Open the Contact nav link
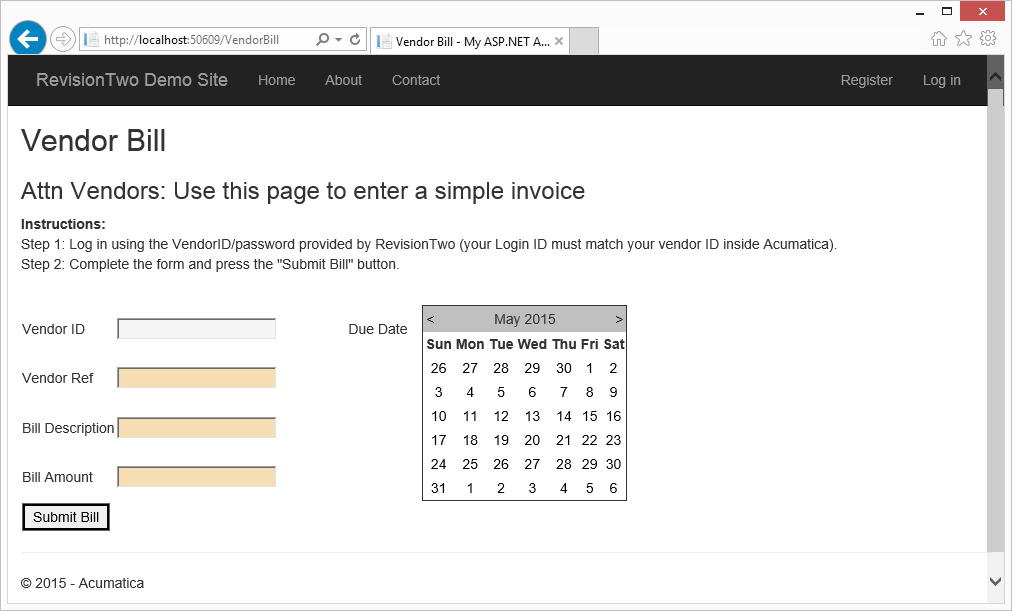The image size is (1012, 611). click(x=416, y=80)
